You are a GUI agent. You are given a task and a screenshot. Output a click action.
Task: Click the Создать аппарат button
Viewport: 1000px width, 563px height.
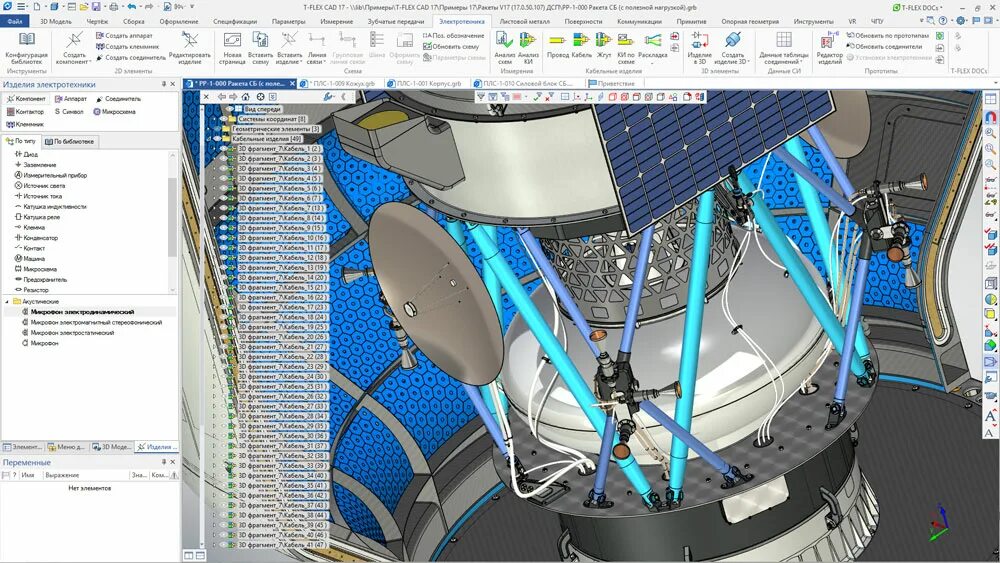pos(124,36)
